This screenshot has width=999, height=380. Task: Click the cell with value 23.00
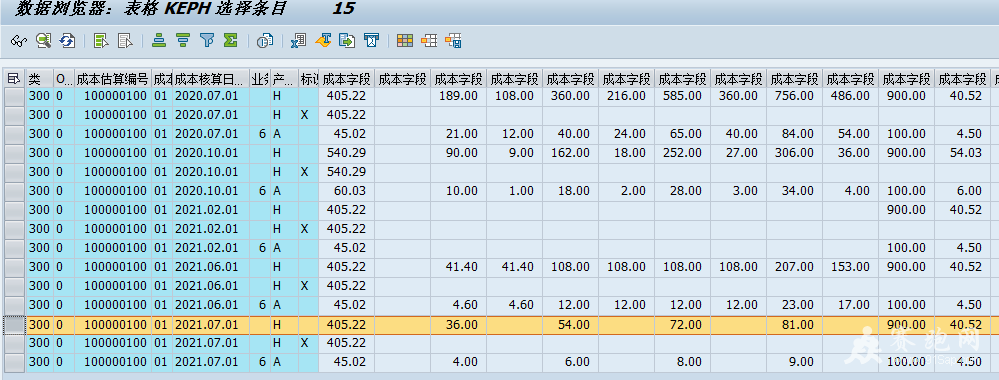794,305
